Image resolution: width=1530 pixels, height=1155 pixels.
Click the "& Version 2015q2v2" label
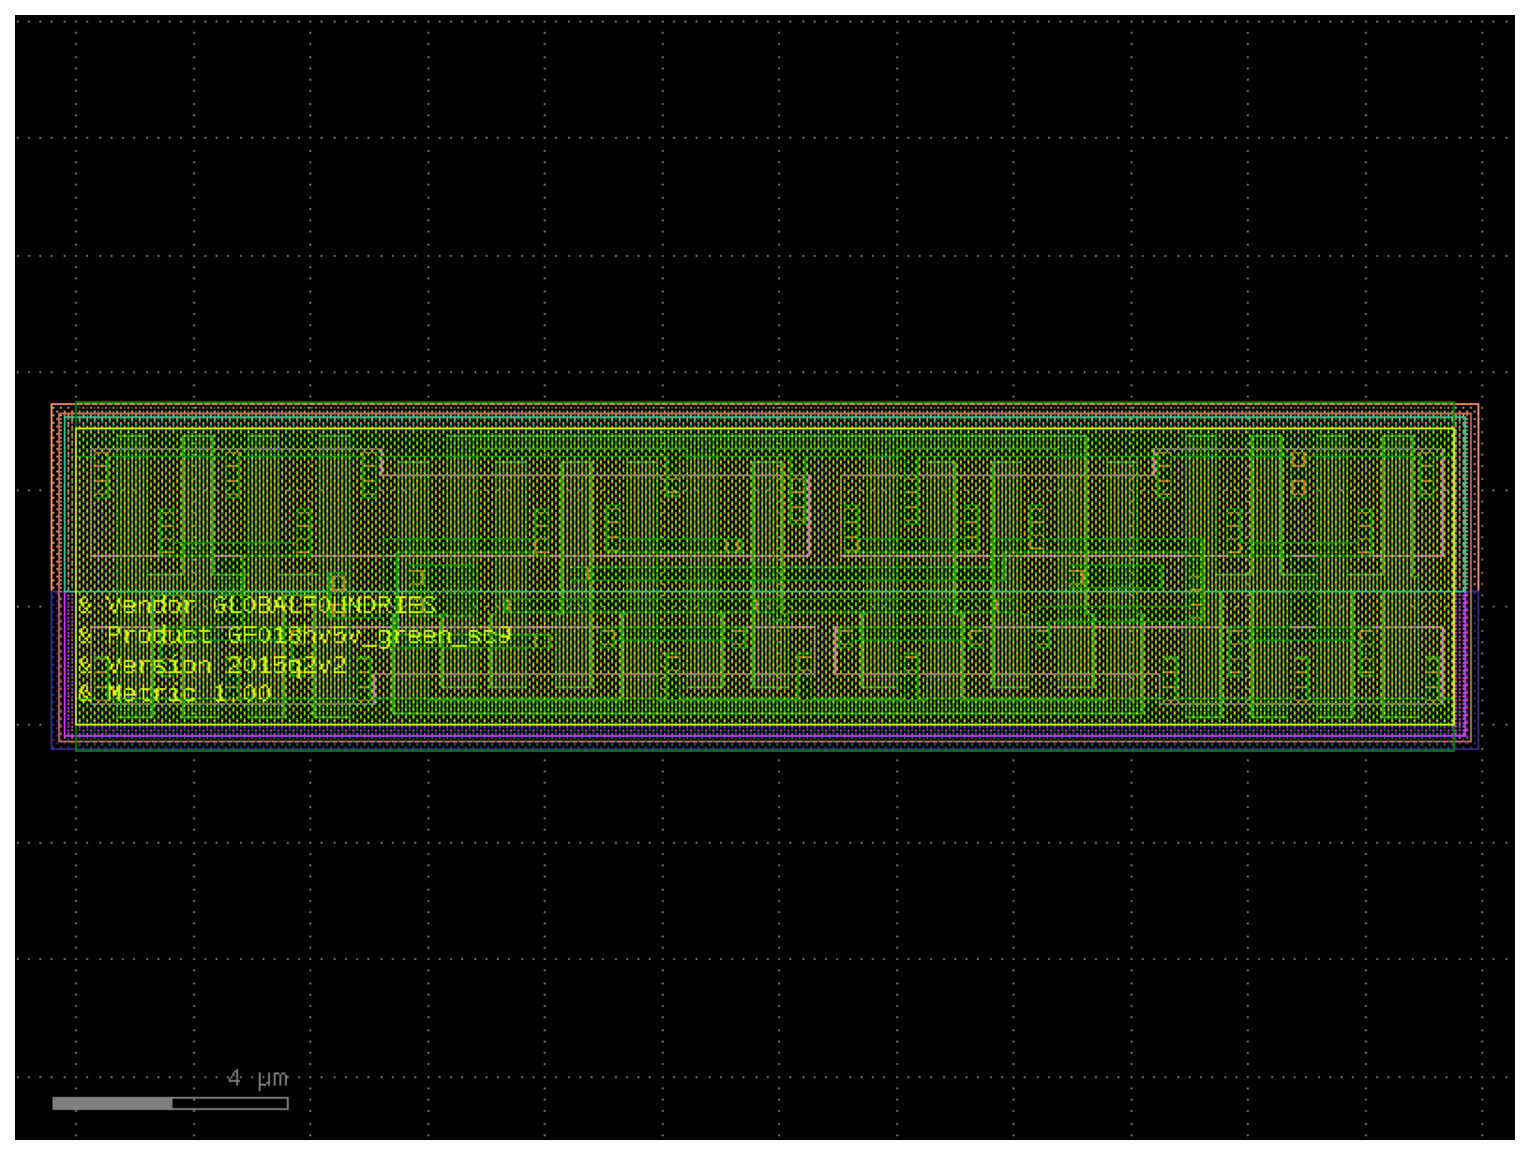click(212, 665)
